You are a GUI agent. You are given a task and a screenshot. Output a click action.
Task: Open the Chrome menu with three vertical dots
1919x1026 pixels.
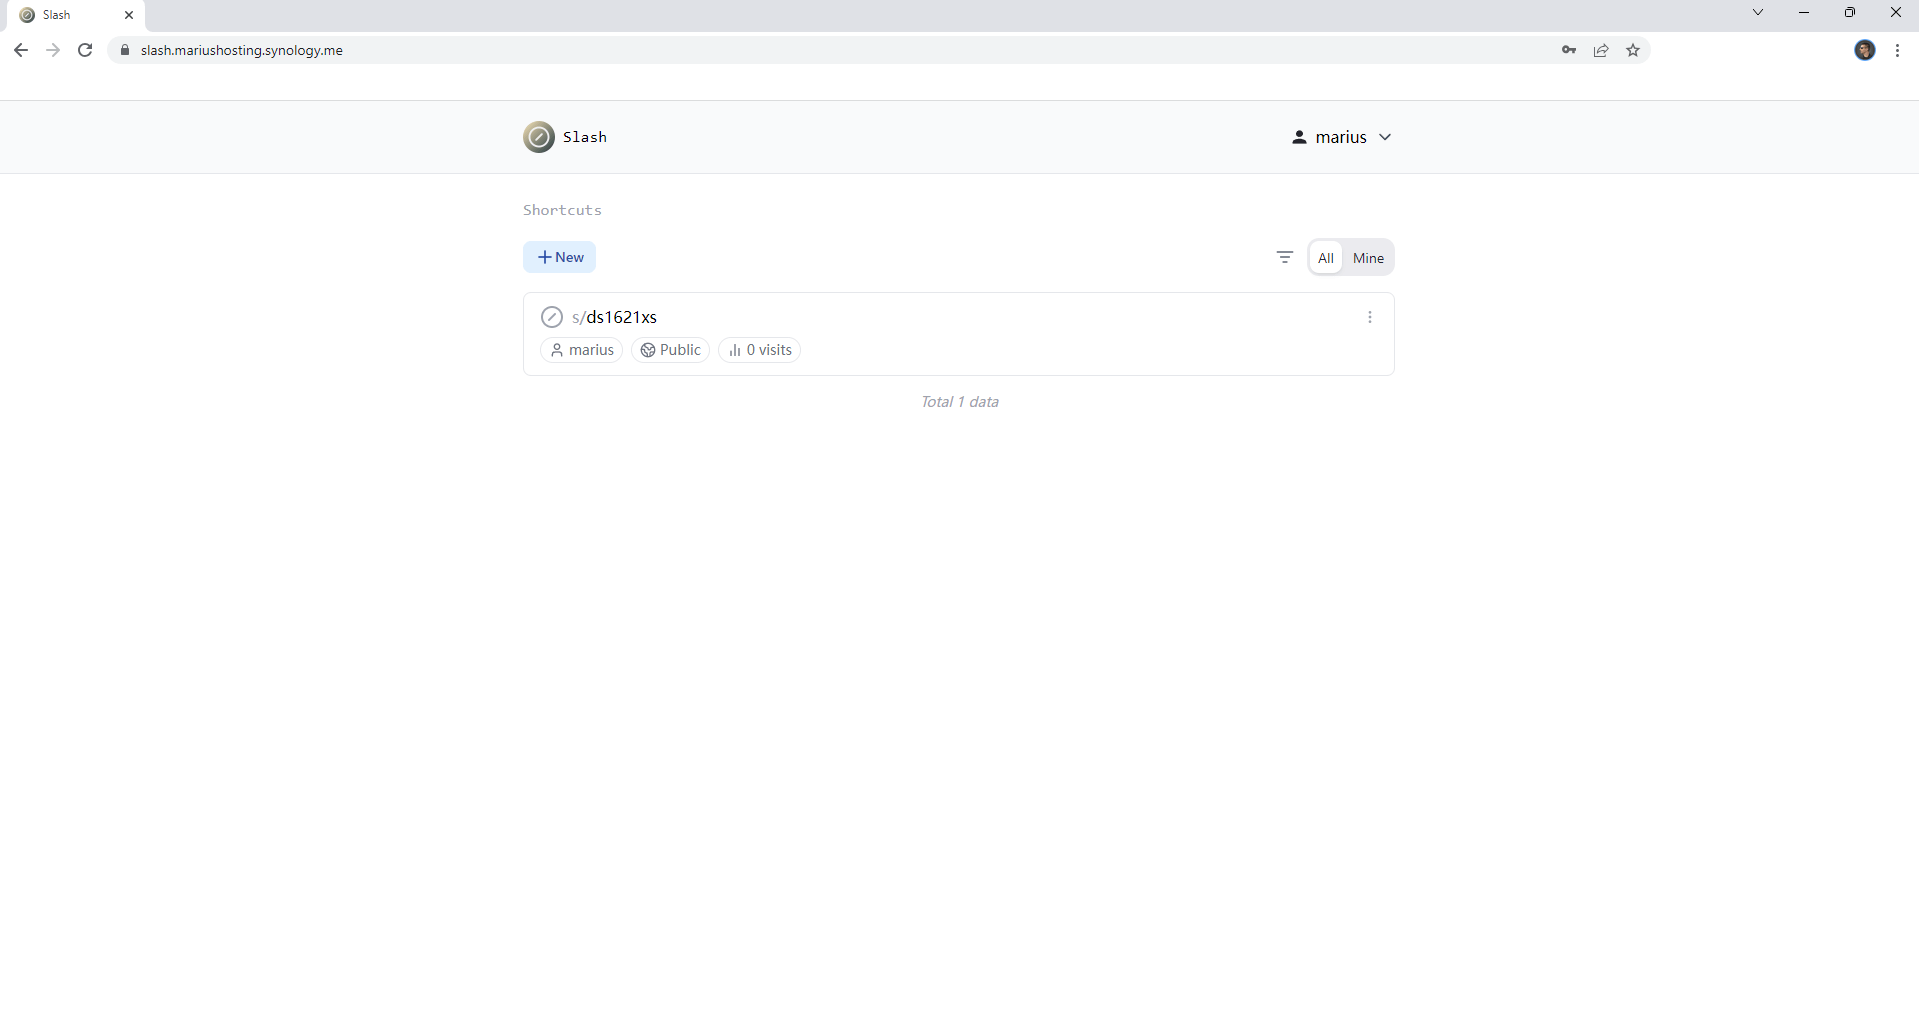(1898, 50)
